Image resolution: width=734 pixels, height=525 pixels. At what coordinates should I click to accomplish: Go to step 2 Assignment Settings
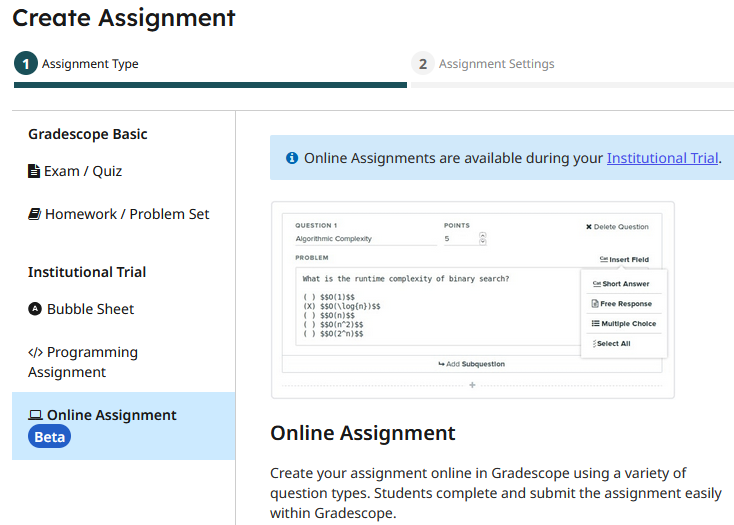click(x=484, y=64)
